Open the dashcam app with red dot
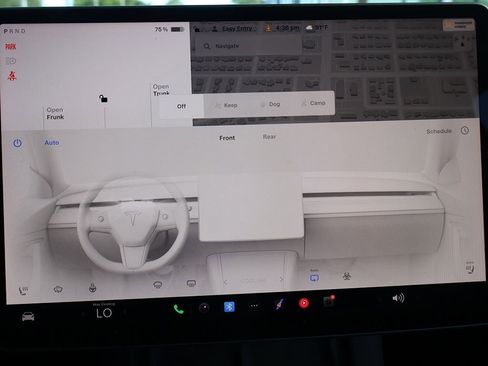 click(329, 301)
